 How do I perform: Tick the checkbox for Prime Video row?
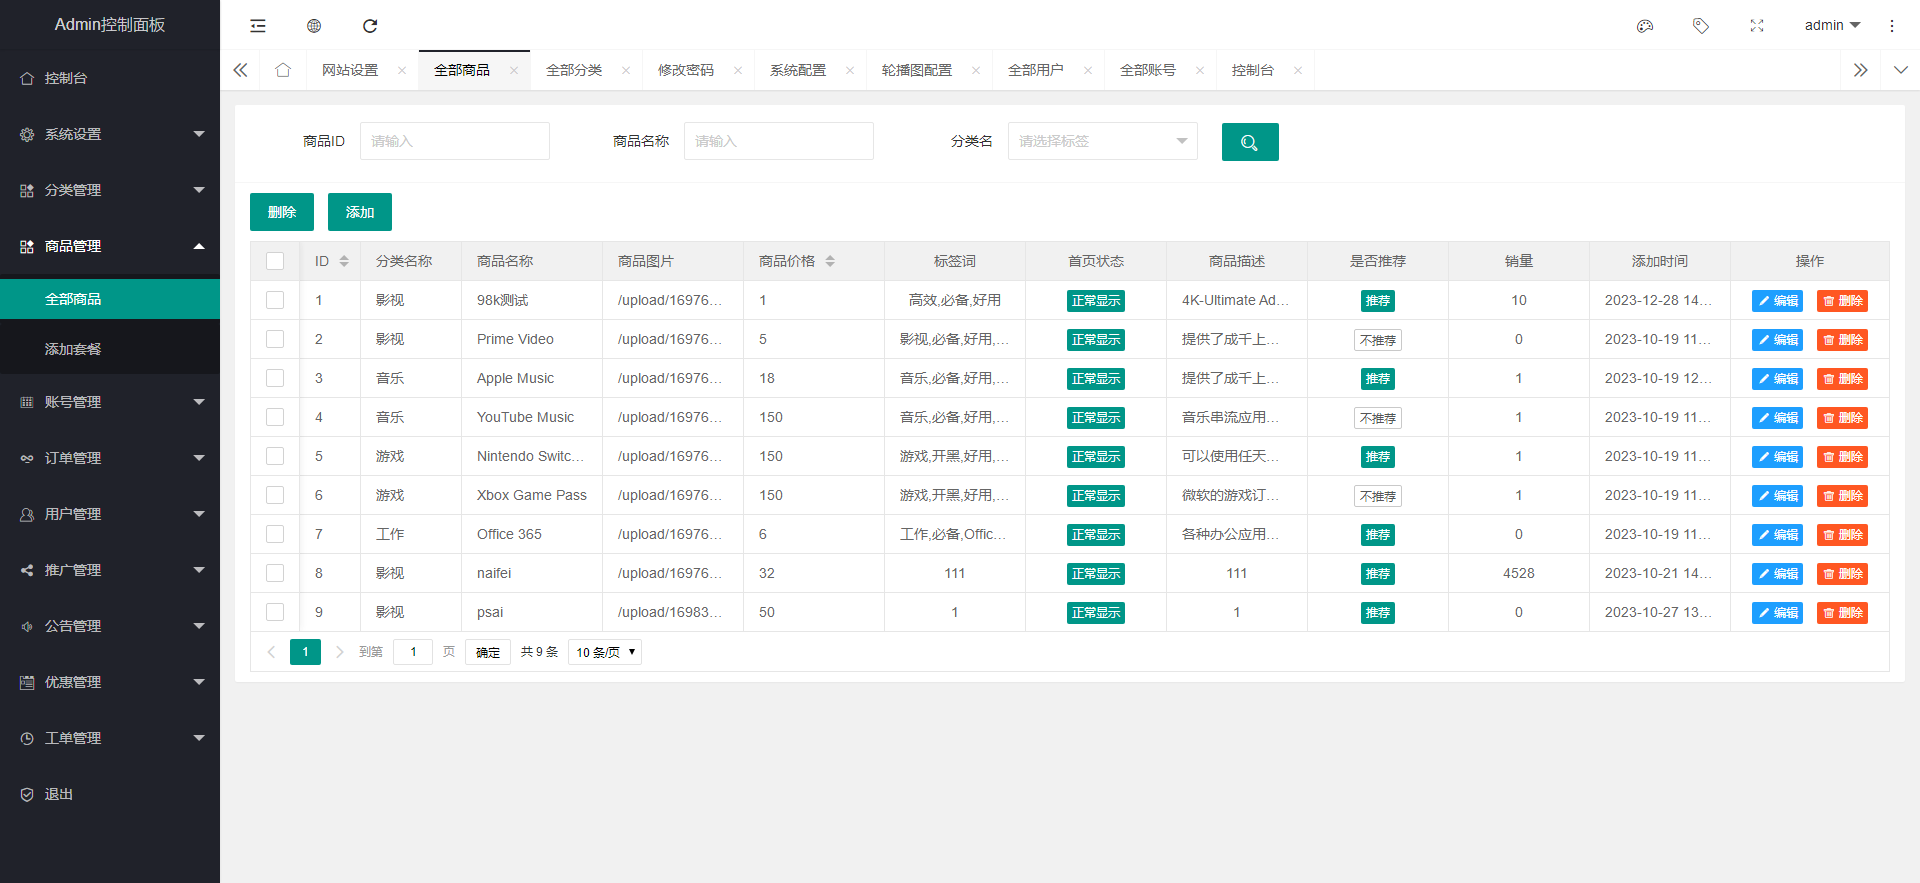(275, 339)
